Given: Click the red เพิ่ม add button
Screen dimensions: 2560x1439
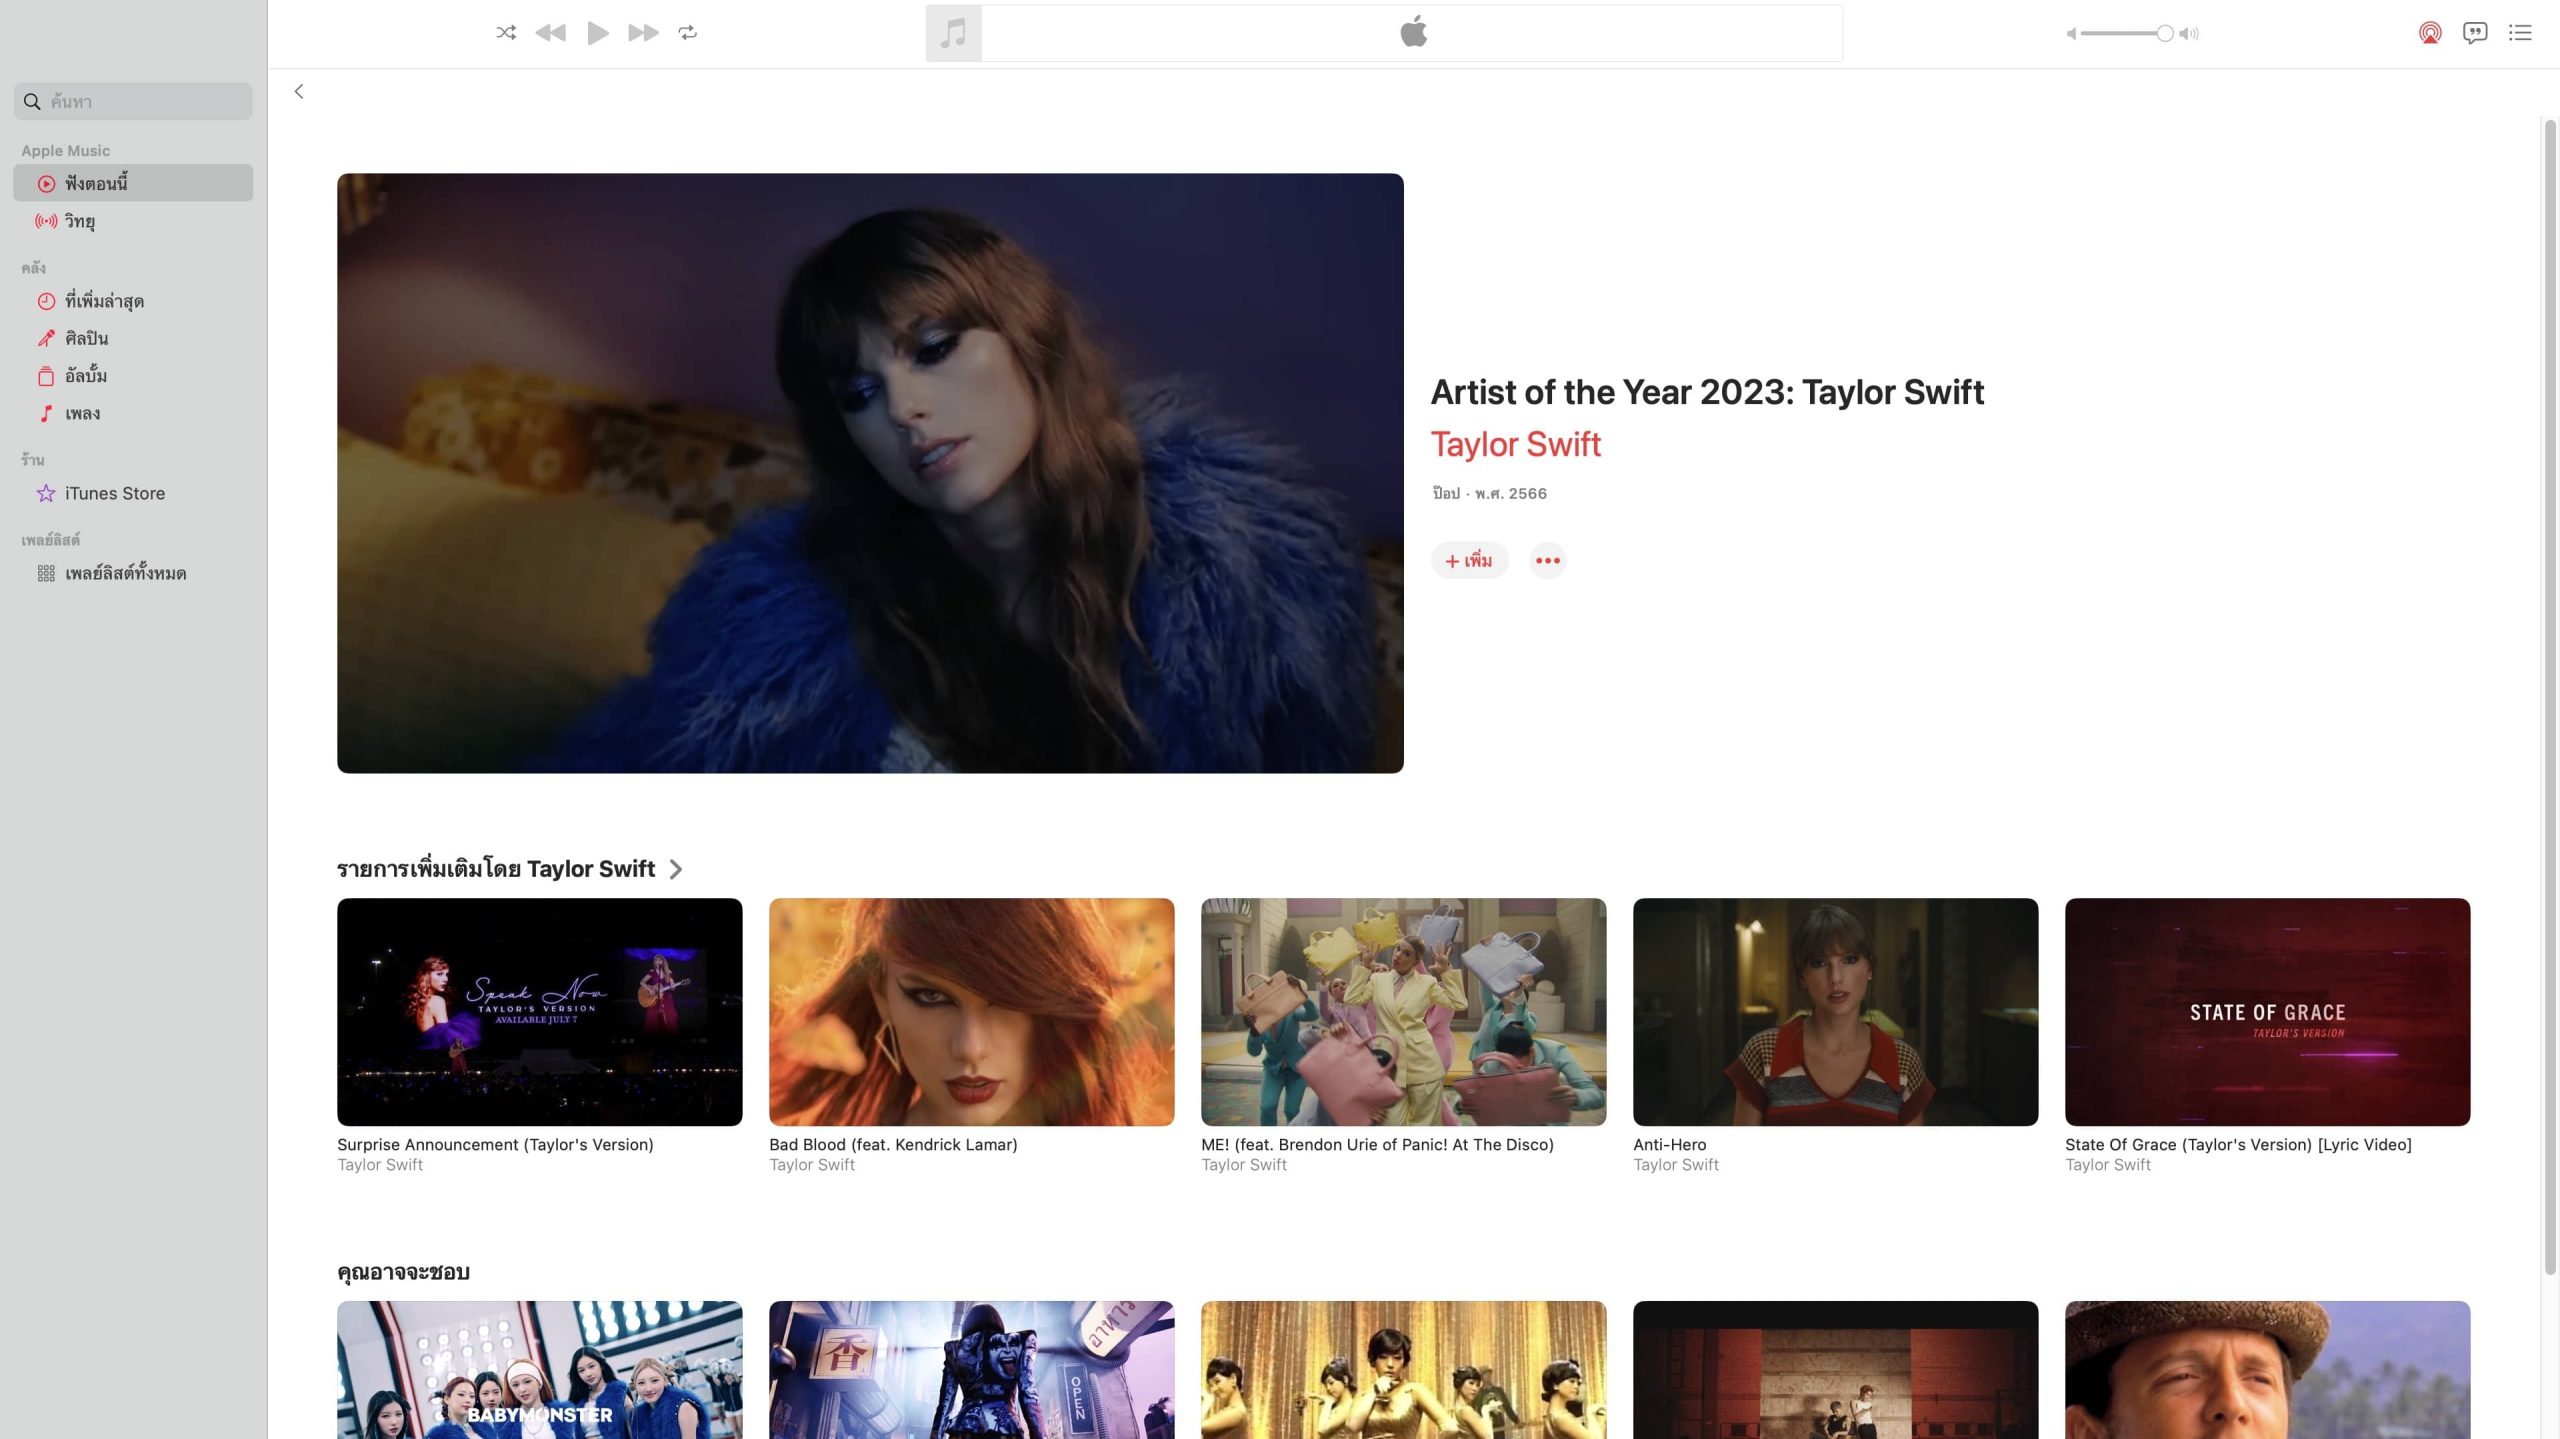Looking at the screenshot, I should 1468,560.
